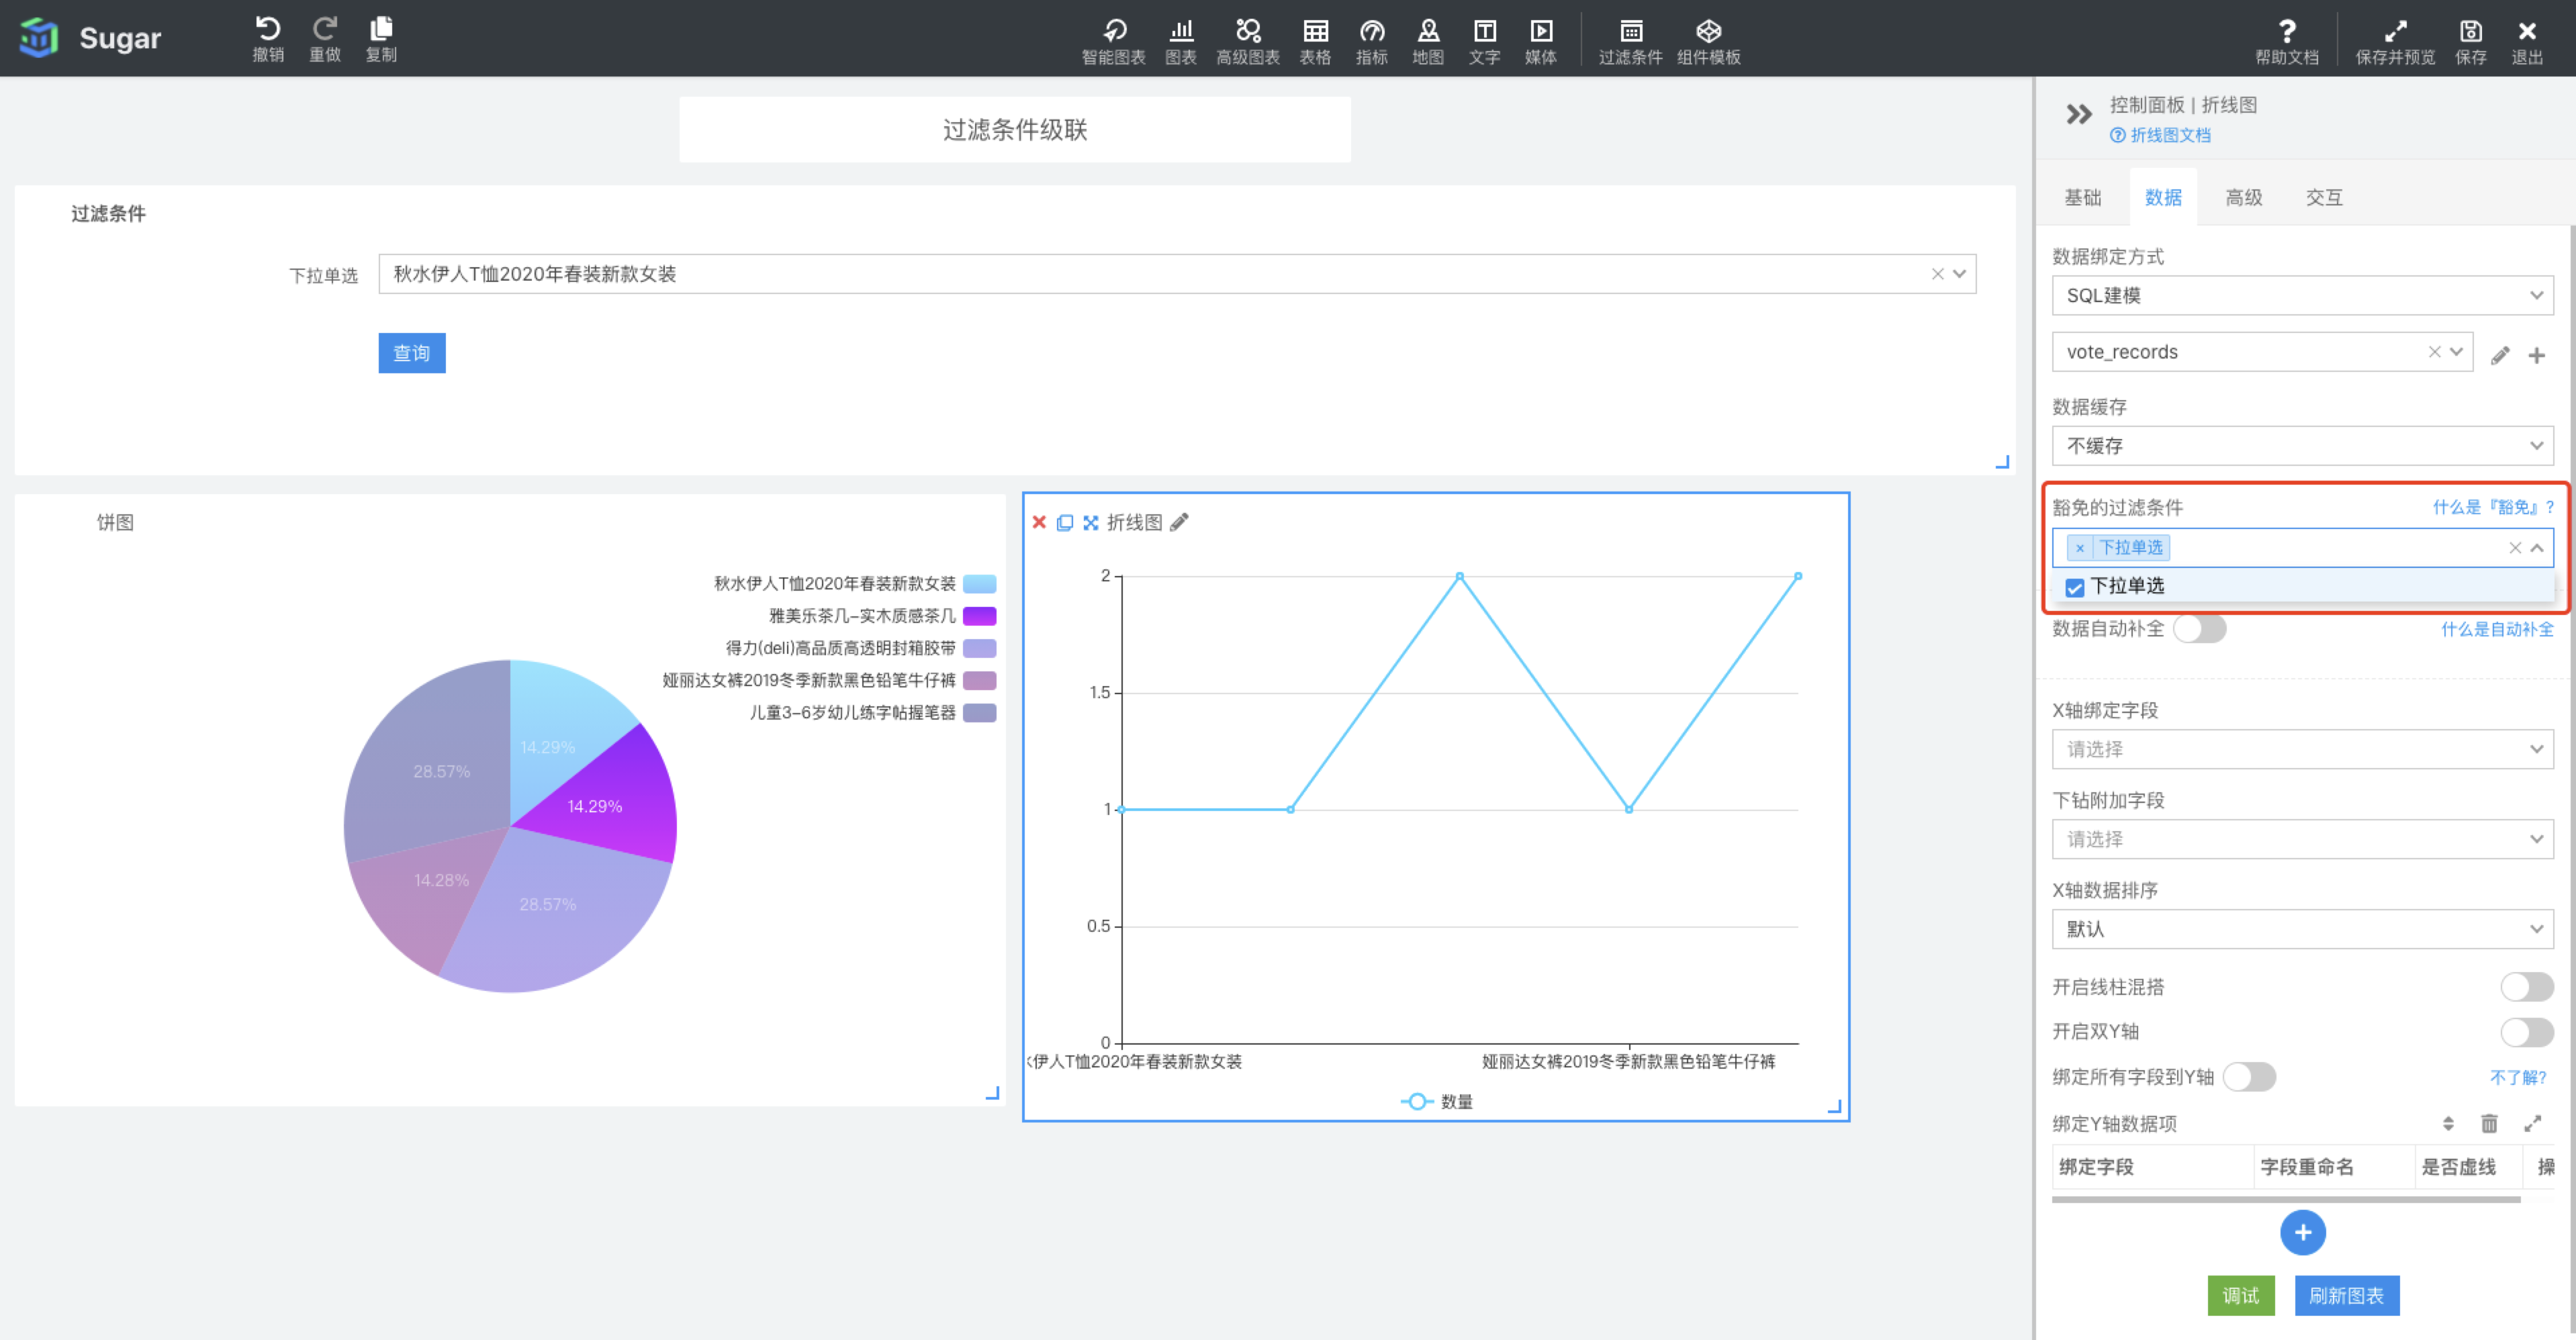Open the X轴绑定字段 dropdown

click(2302, 749)
